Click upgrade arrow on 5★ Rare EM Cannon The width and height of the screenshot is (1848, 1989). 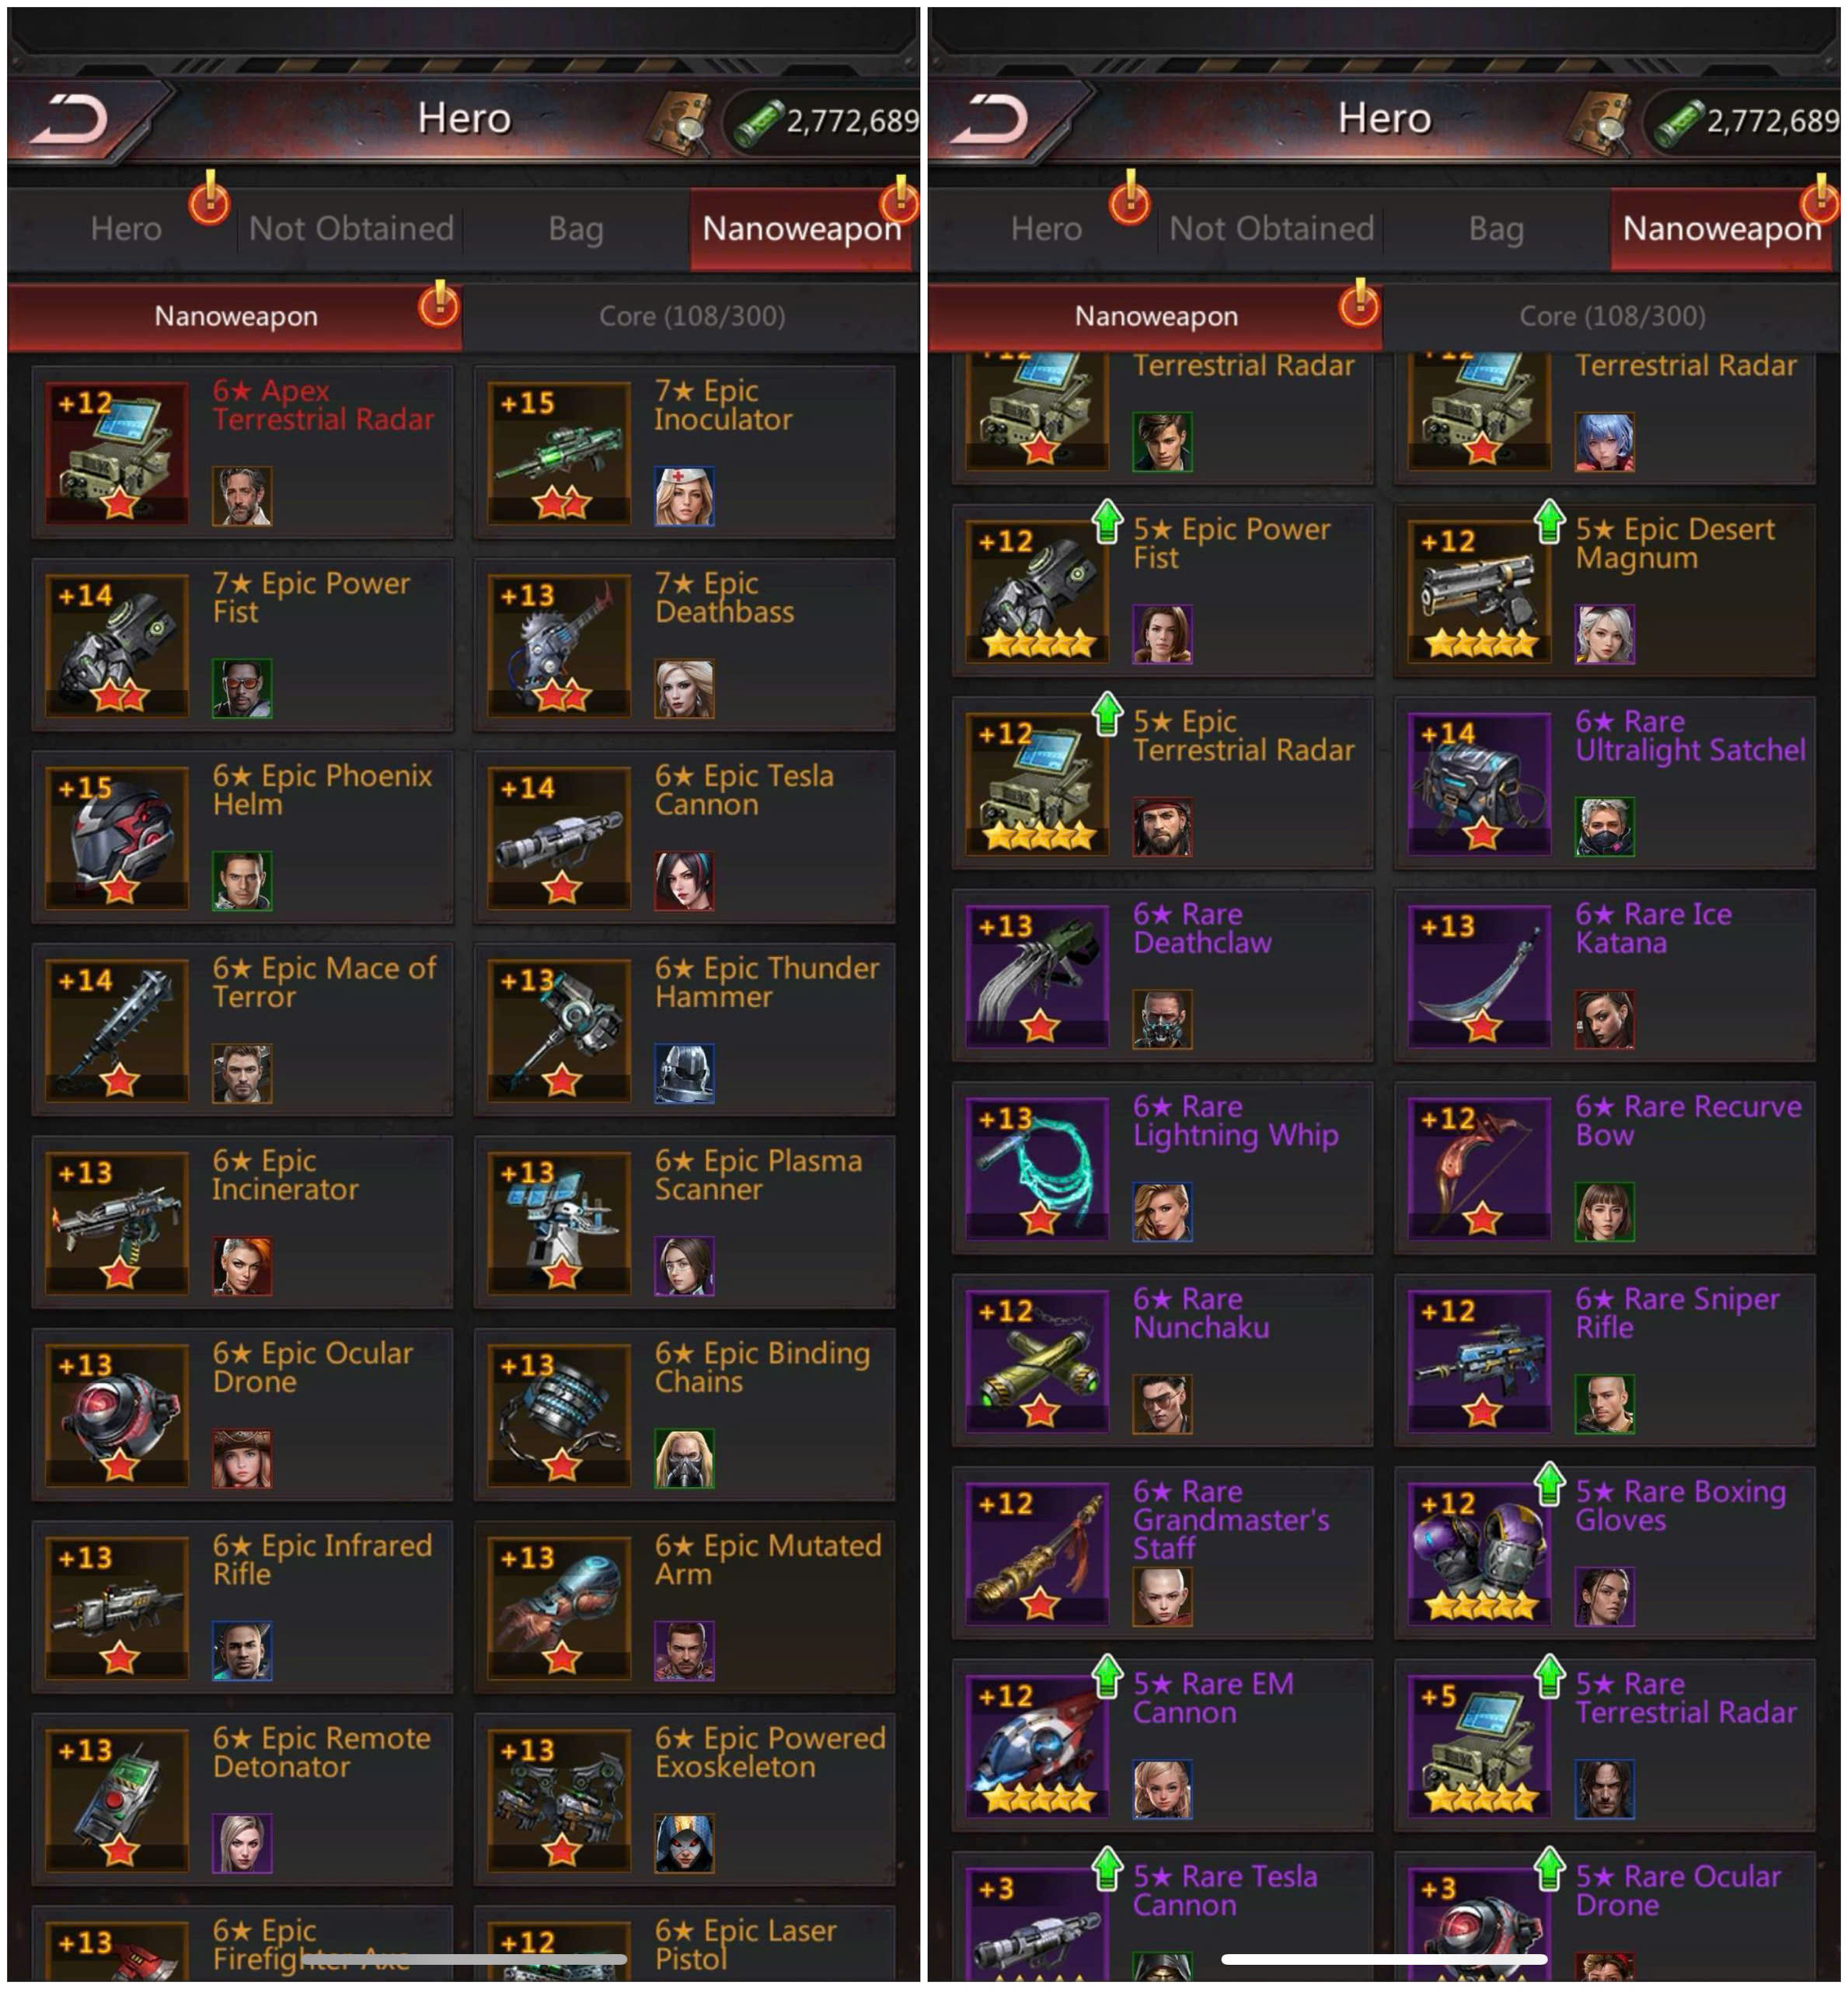pyautogui.click(x=1107, y=1676)
